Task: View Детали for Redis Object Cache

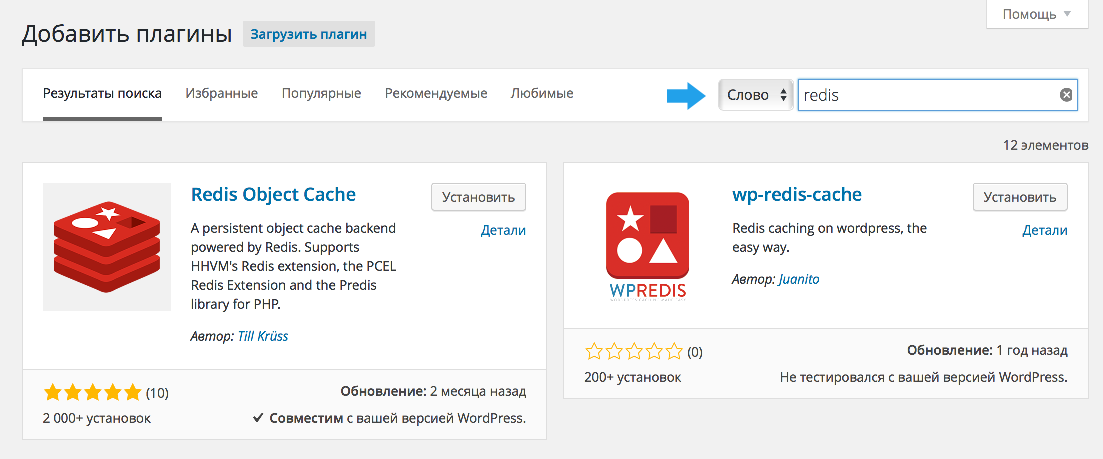Action: click(x=503, y=231)
